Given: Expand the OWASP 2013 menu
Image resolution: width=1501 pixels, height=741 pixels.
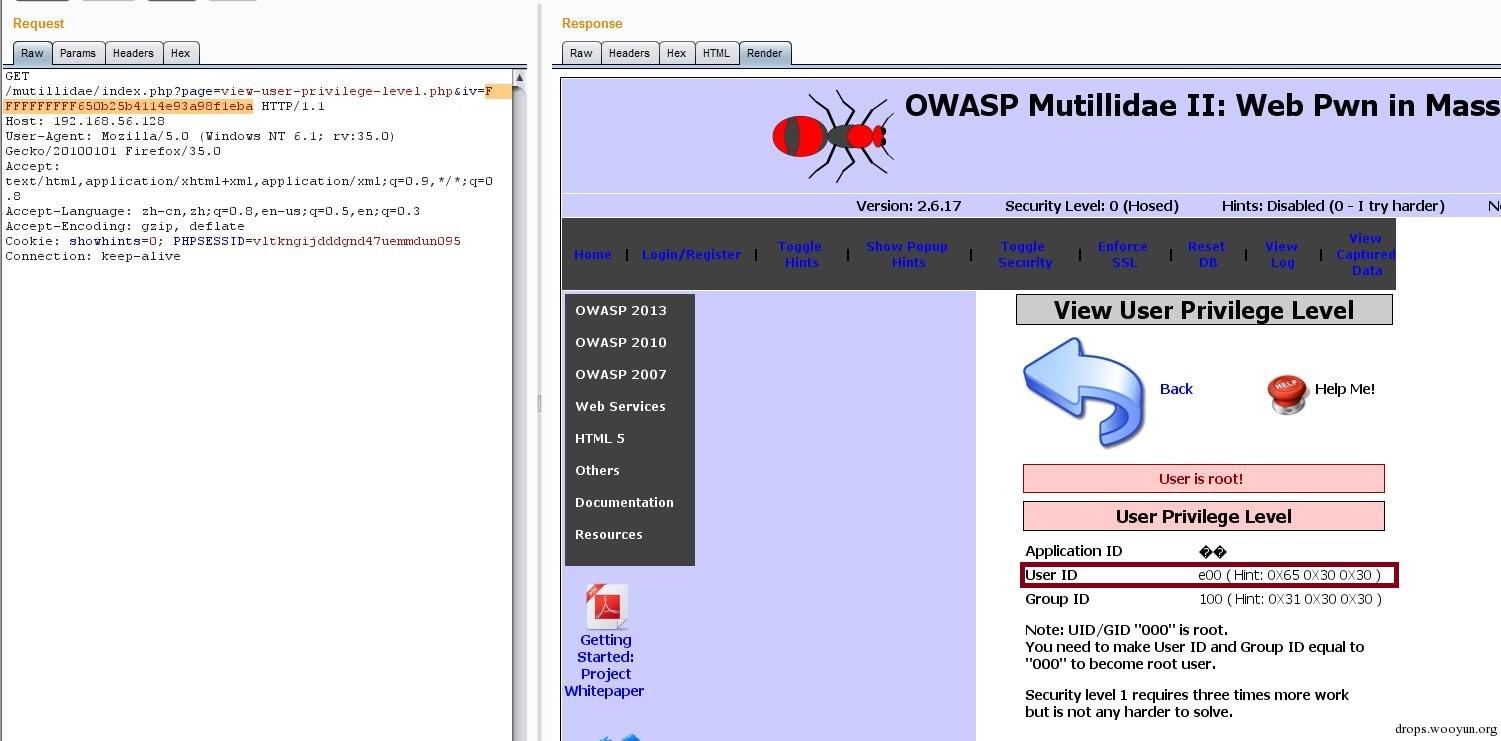Looking at the screenshot, I should point(620,310).
